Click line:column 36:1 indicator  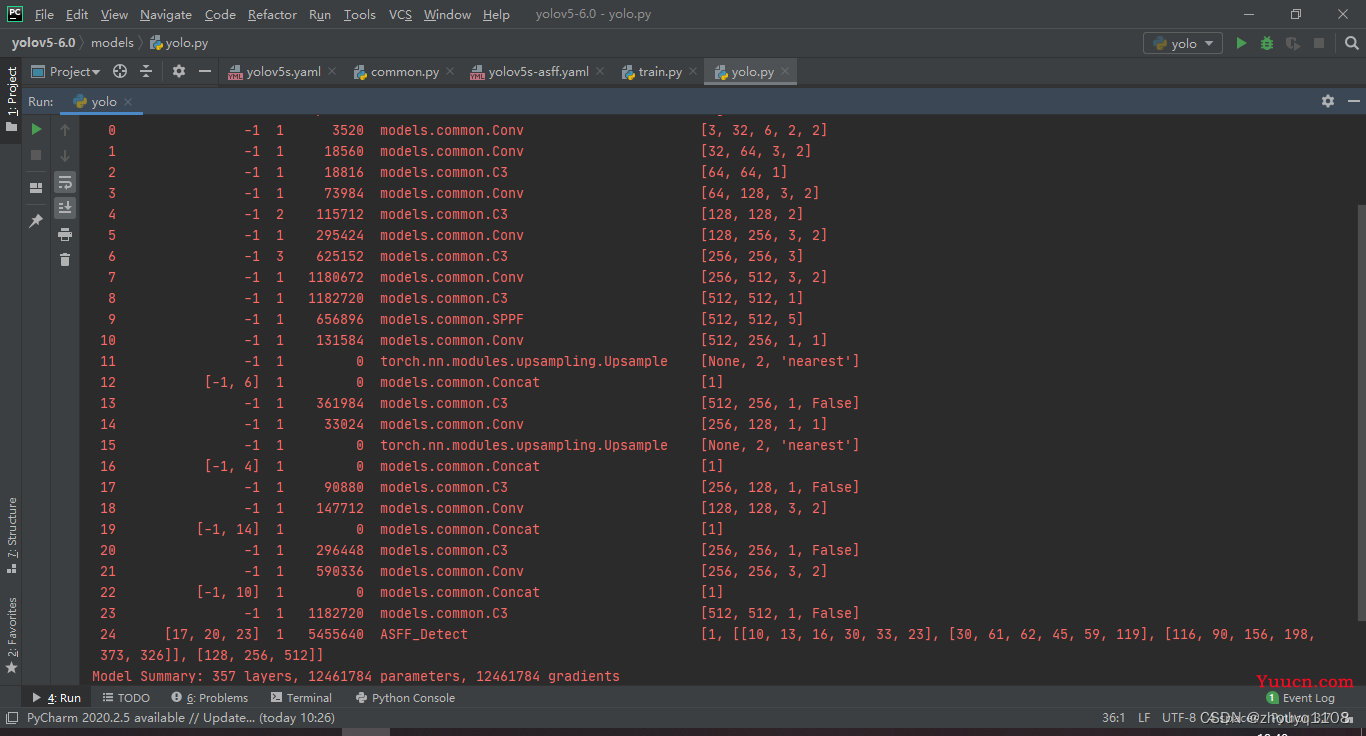1113,718
